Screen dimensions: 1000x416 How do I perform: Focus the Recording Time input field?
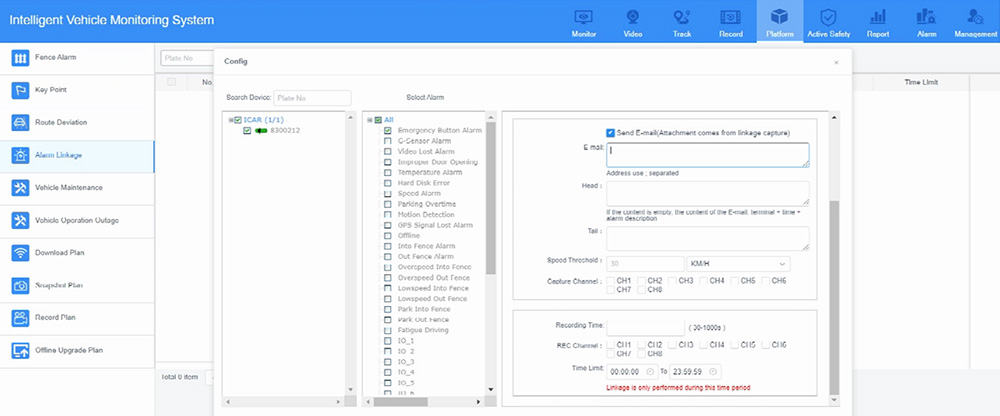click(x=645, y=327)
